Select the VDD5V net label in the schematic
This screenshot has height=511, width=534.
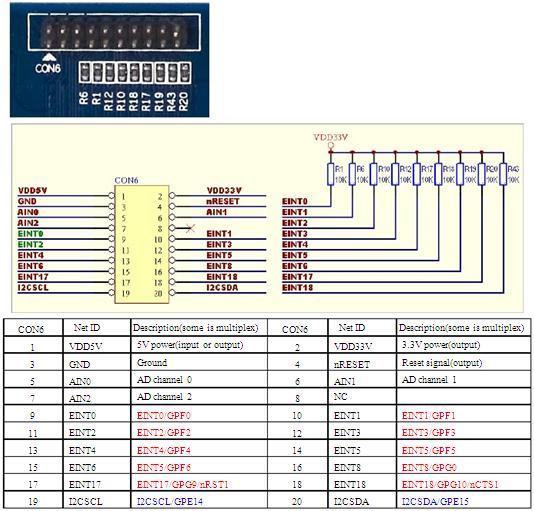point(32,190)
